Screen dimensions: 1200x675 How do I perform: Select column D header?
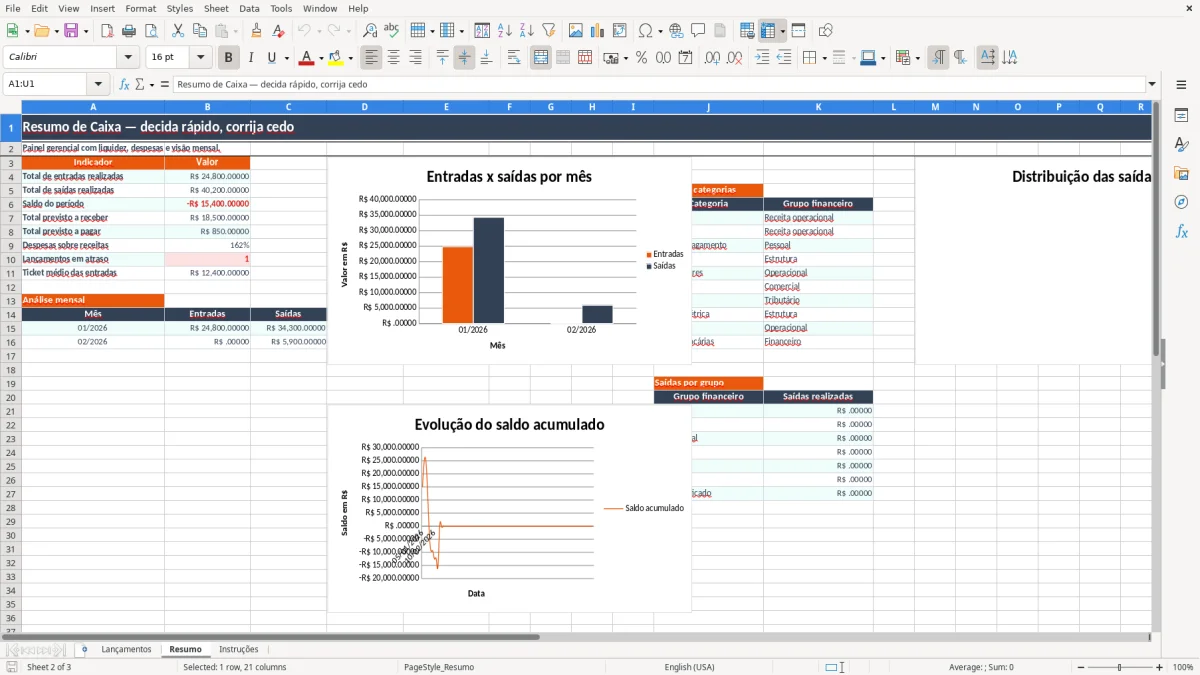(364, 106)
